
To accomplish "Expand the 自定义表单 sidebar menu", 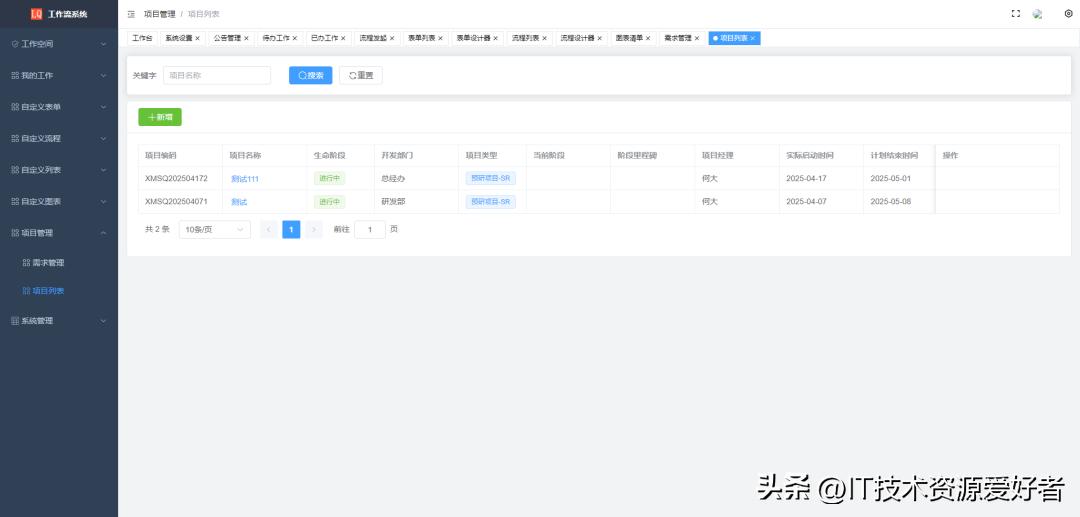I will 59,107.
